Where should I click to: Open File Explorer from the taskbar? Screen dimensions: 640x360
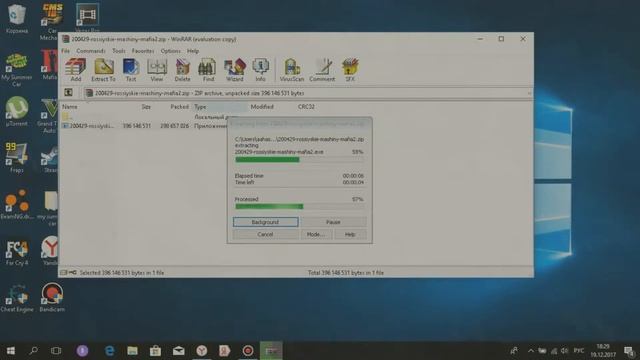tap(132, 351)
